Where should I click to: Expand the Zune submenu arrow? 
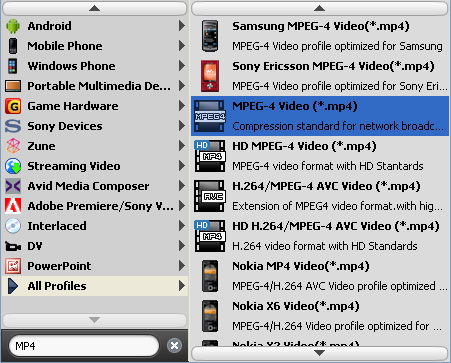pos(182,146)
